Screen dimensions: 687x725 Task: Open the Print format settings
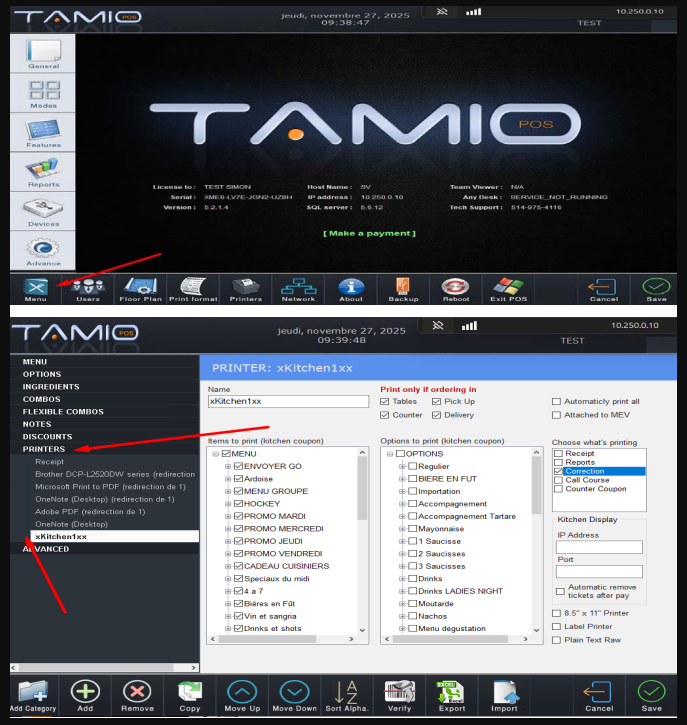tap(193, 289)
